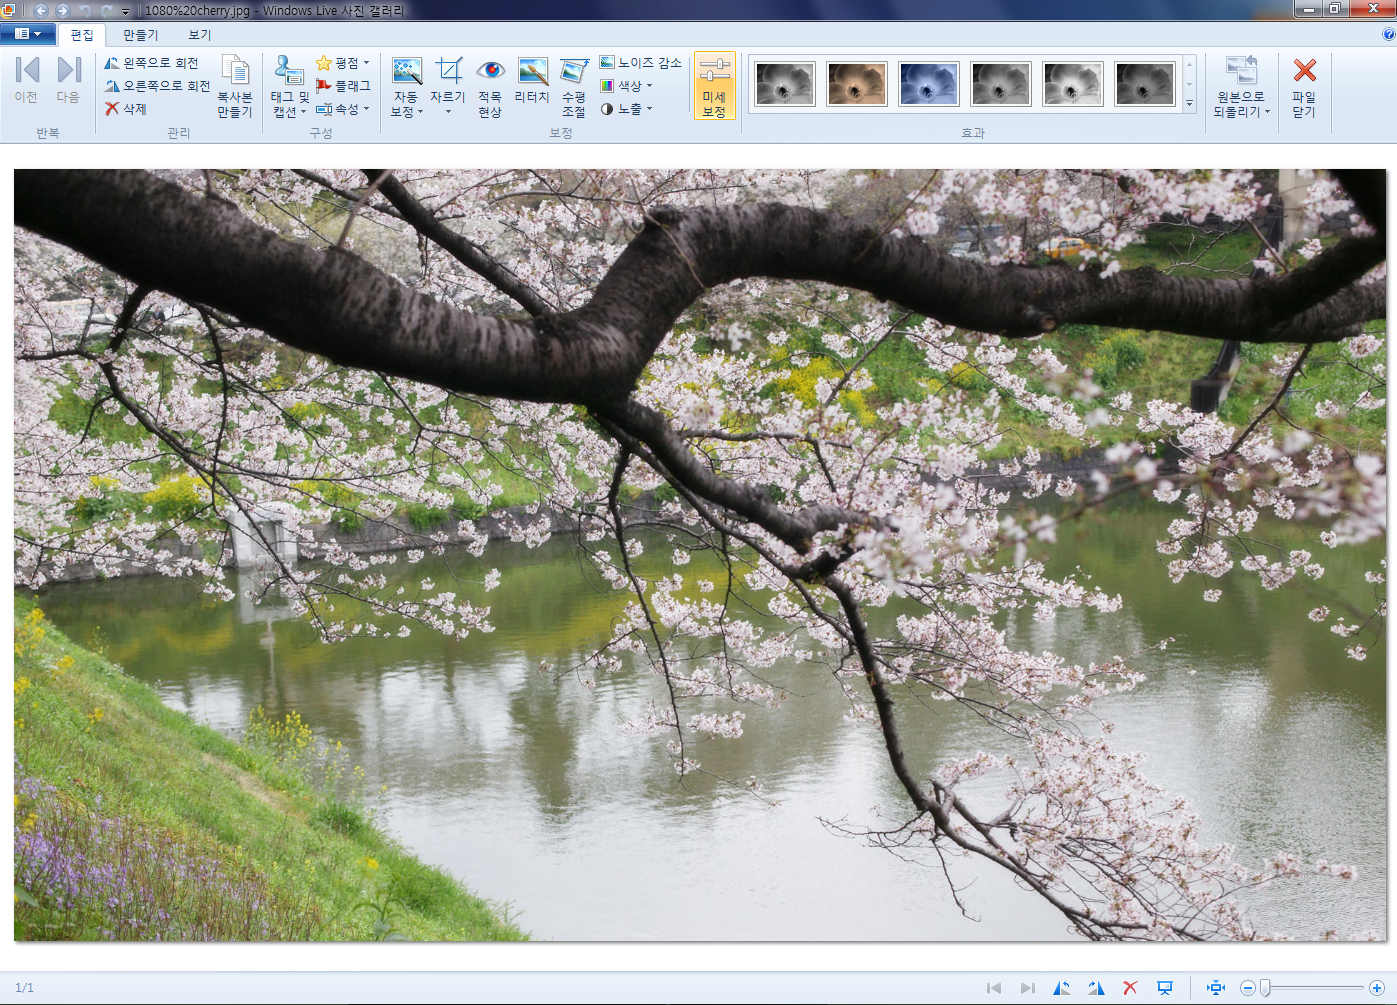Click the 다음 next photo button
This screenshot has width=1397, height=1005.
coord(68,80)
